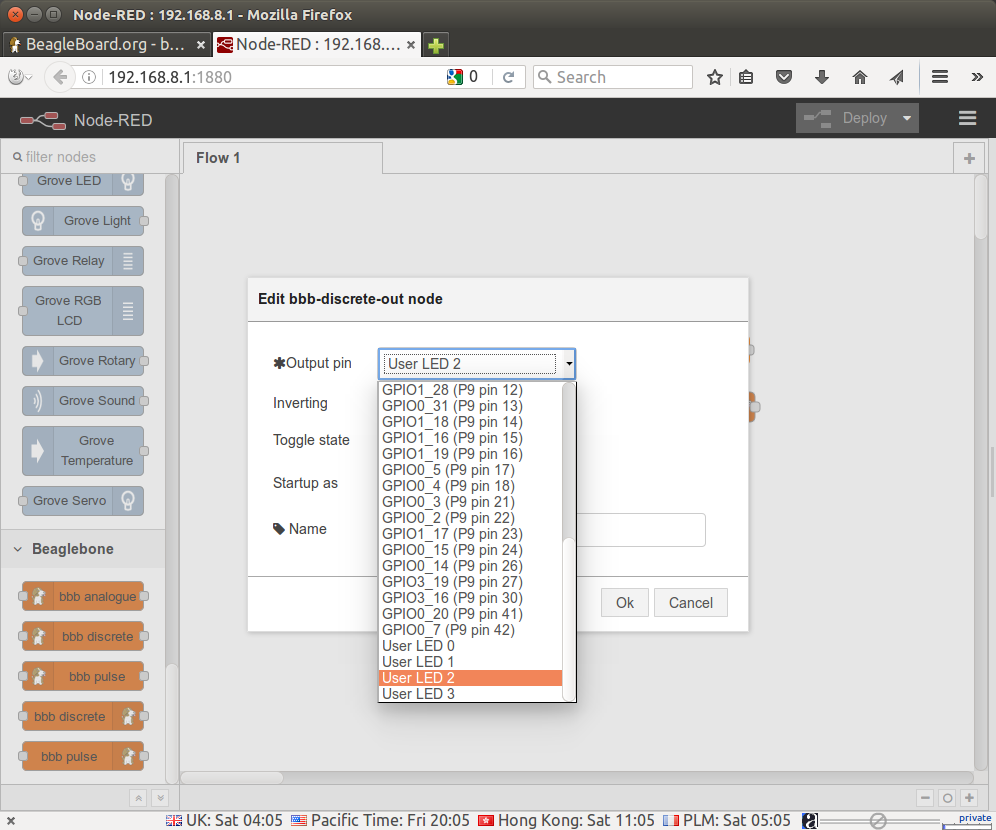
Task: Expand all palette categories
Action: coord(160,798)
